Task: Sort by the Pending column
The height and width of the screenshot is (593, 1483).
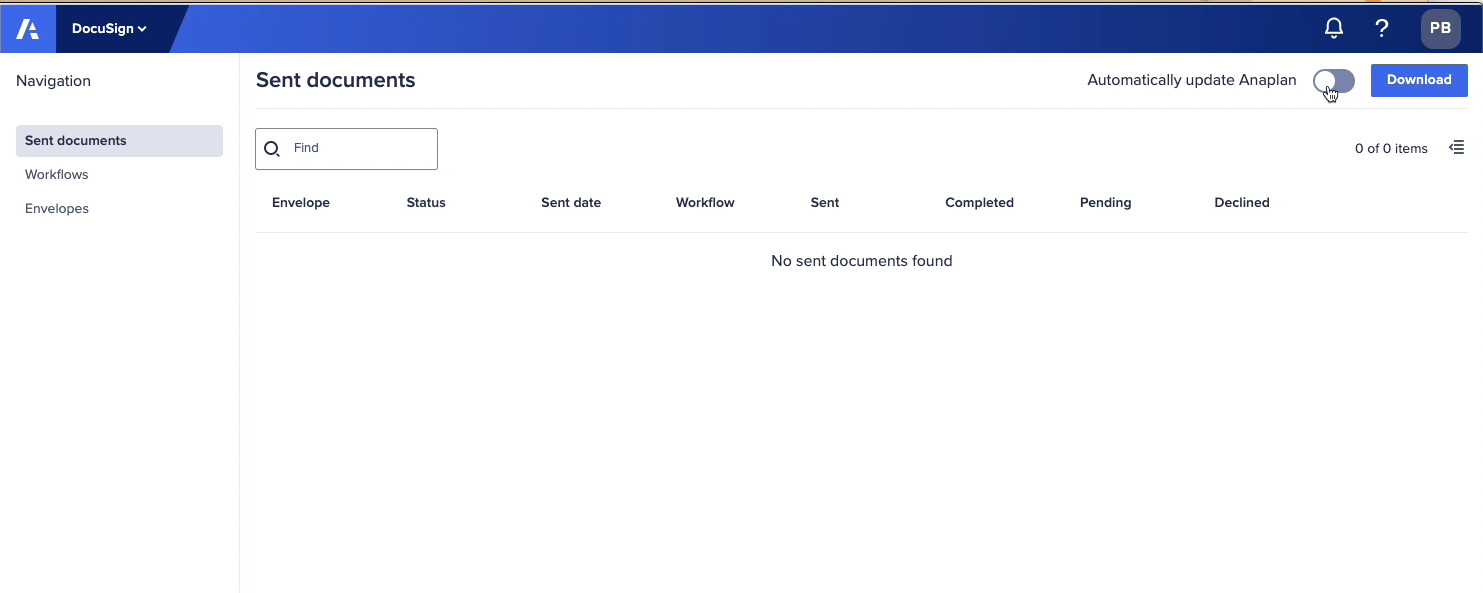Action: point(1105,202)
